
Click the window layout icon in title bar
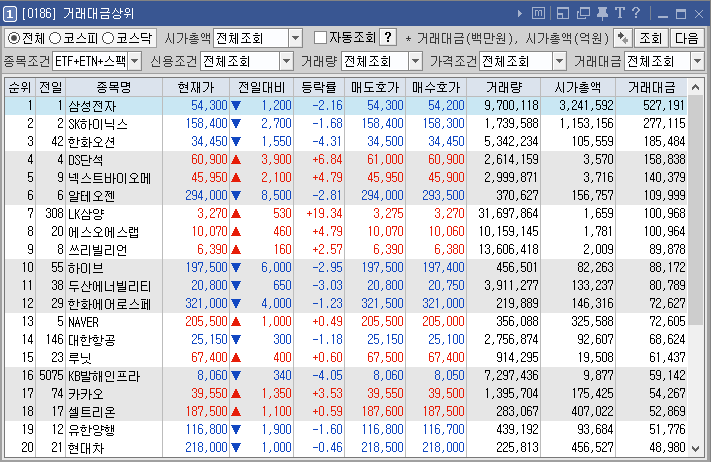(x=563, y=14)
